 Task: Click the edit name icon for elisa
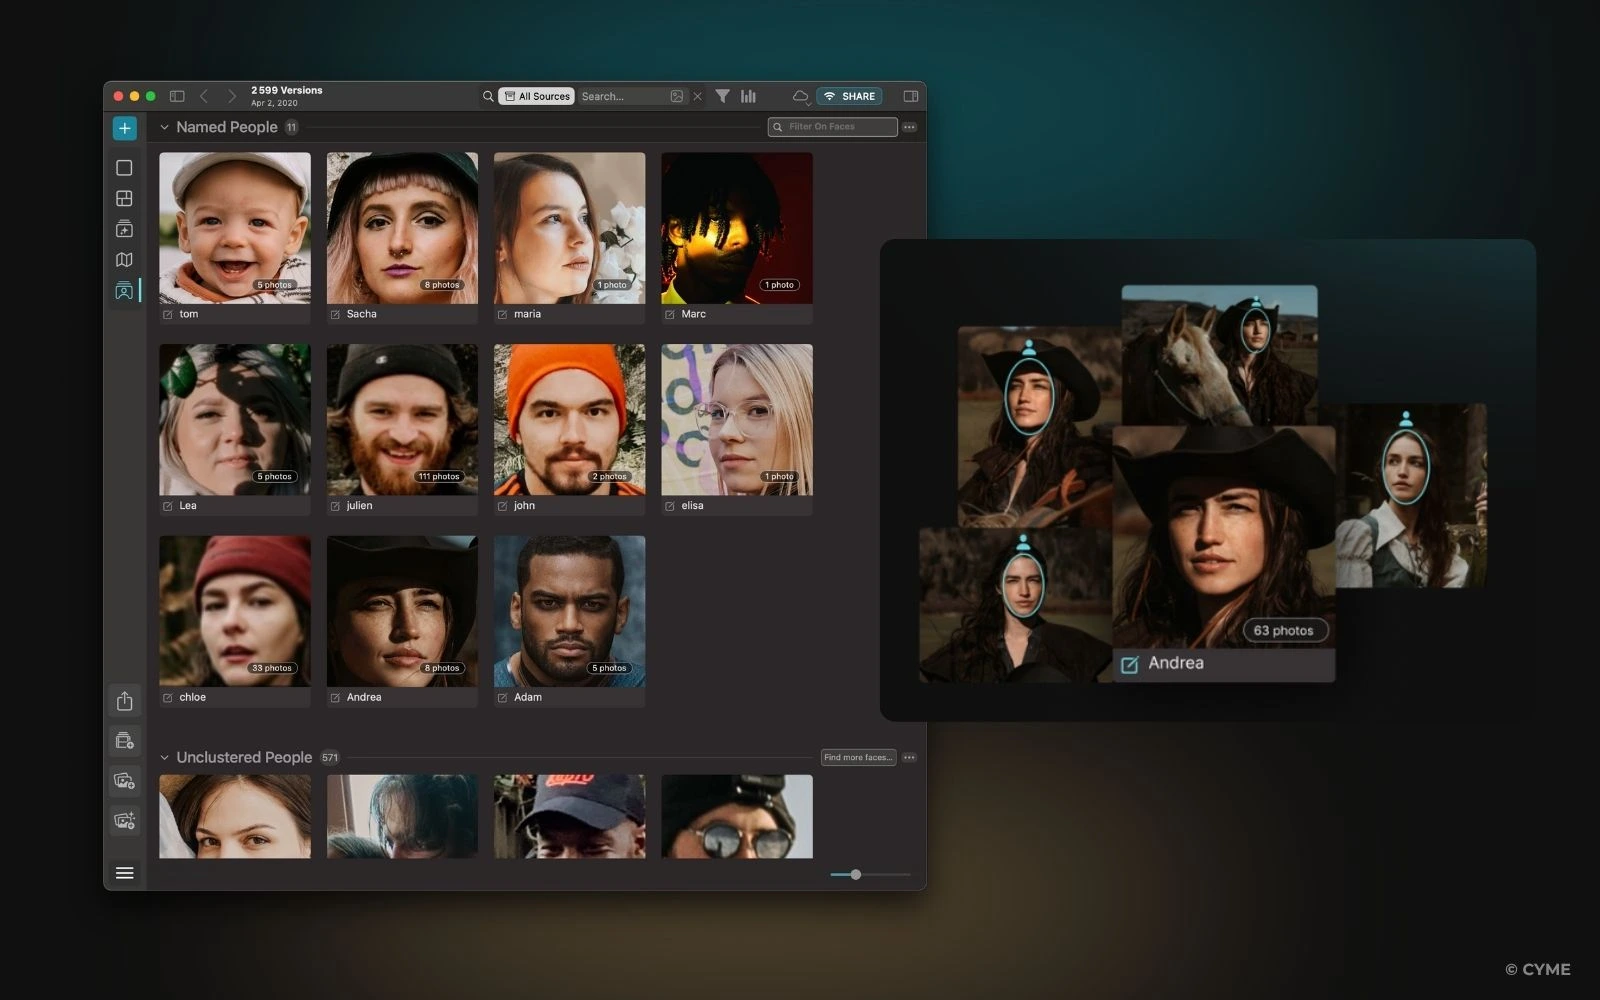(x=670, y=506)
